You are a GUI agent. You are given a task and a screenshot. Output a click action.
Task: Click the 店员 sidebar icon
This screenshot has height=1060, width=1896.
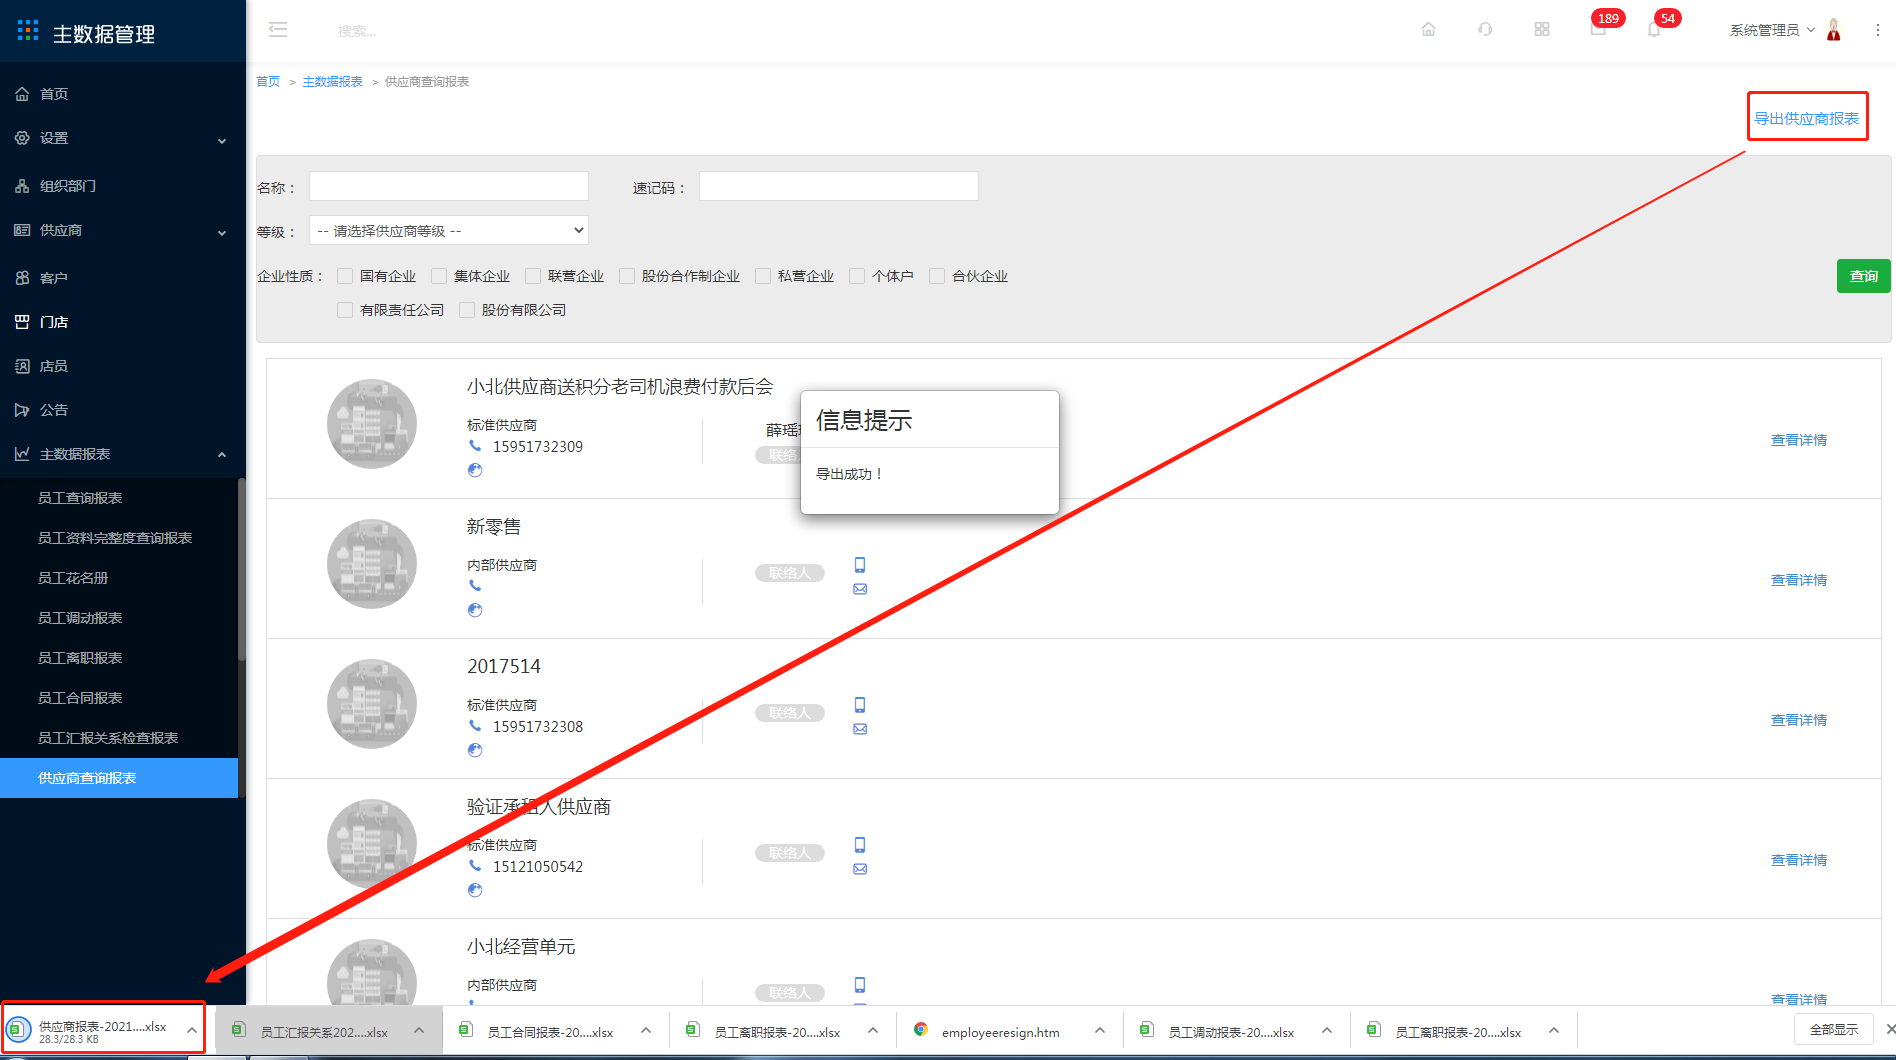click(22, 366)
